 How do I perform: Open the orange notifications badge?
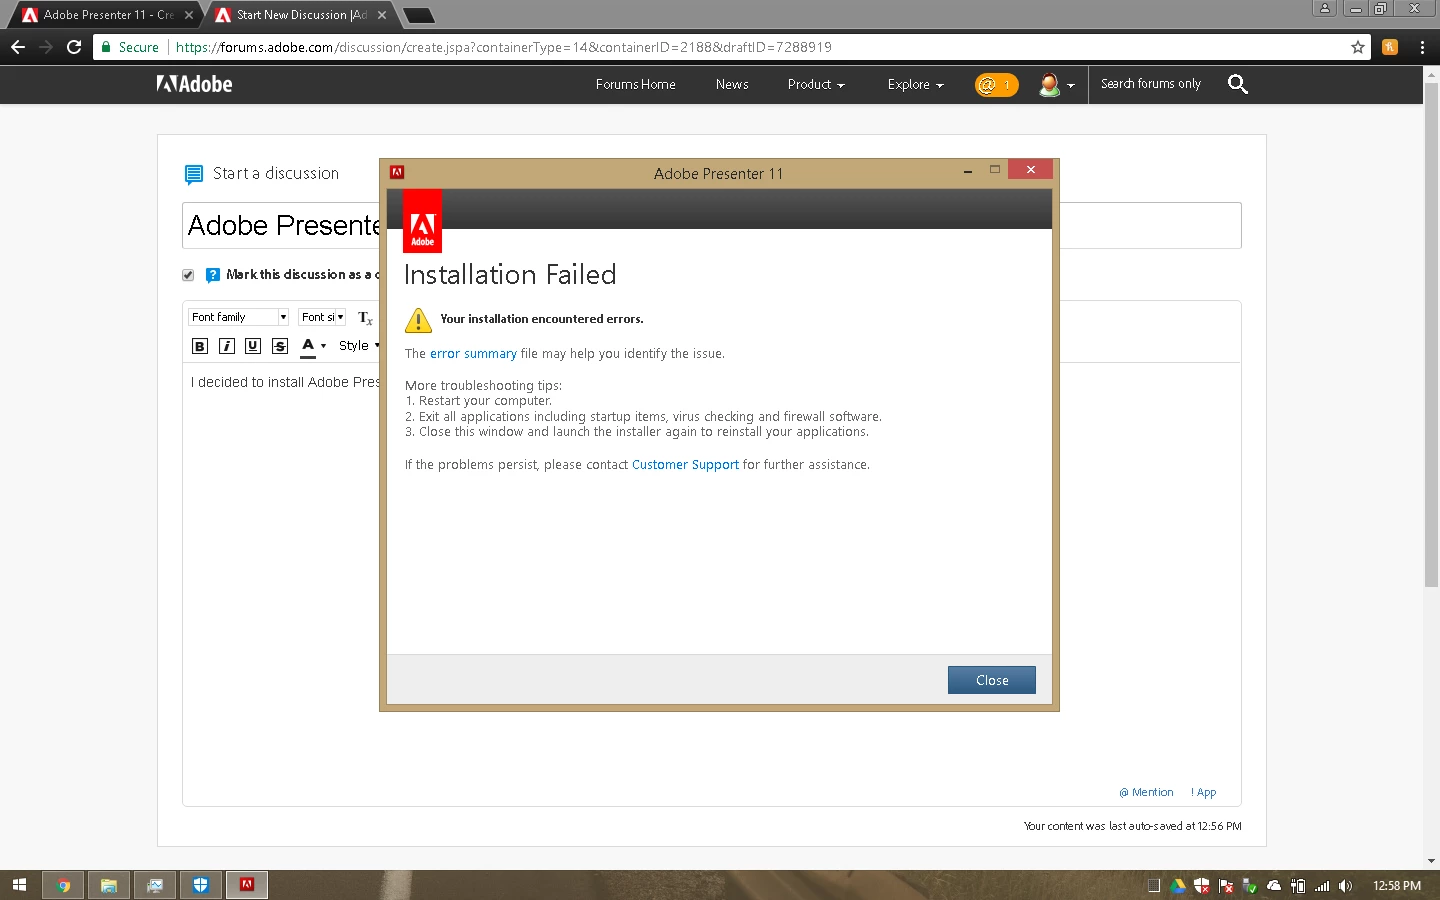click(x=996, y=85)
